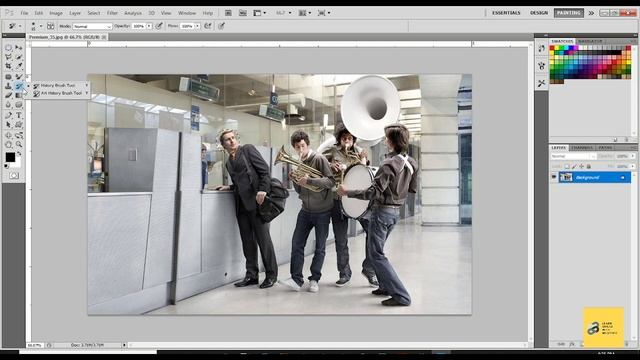Select the Custom Shape tool
The width and height of the screenshot is (640, 360).
click(x=19, y=125)
